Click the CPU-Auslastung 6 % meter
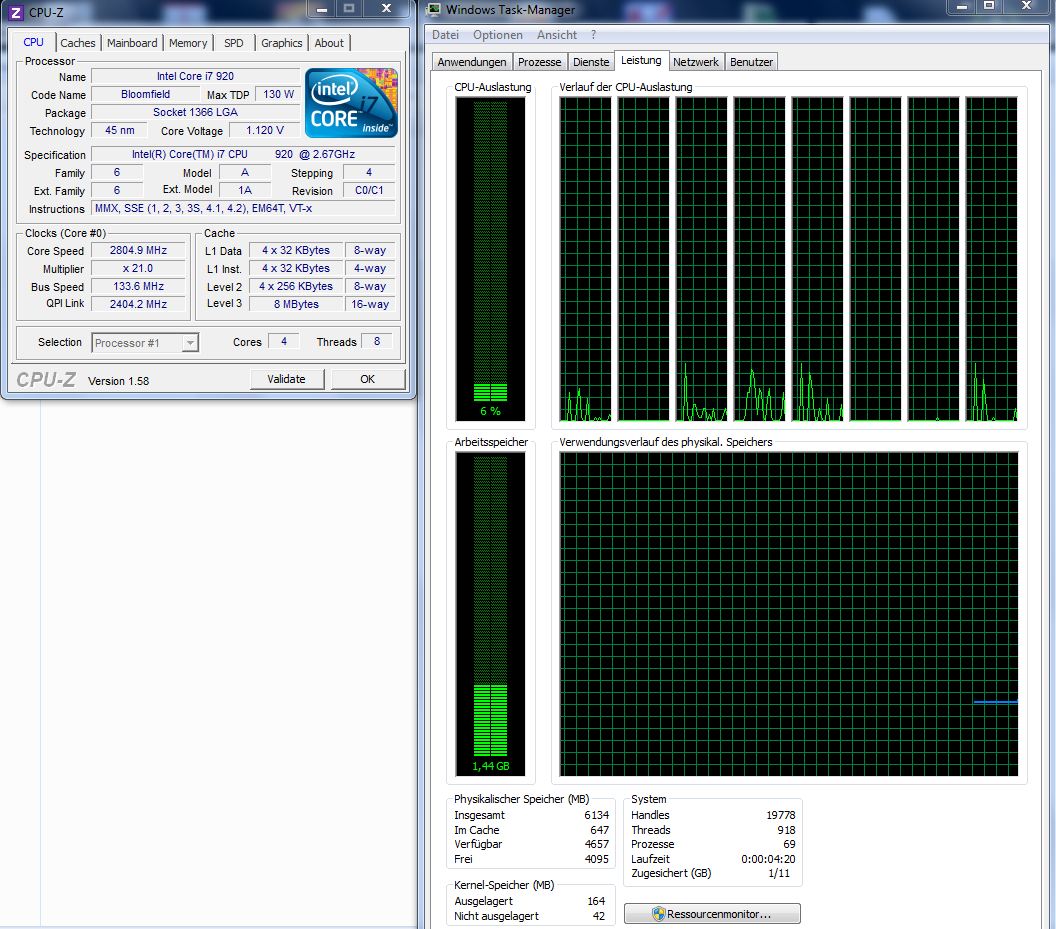Viewport: 1056px width, 929px height. (x=490, y=259)
